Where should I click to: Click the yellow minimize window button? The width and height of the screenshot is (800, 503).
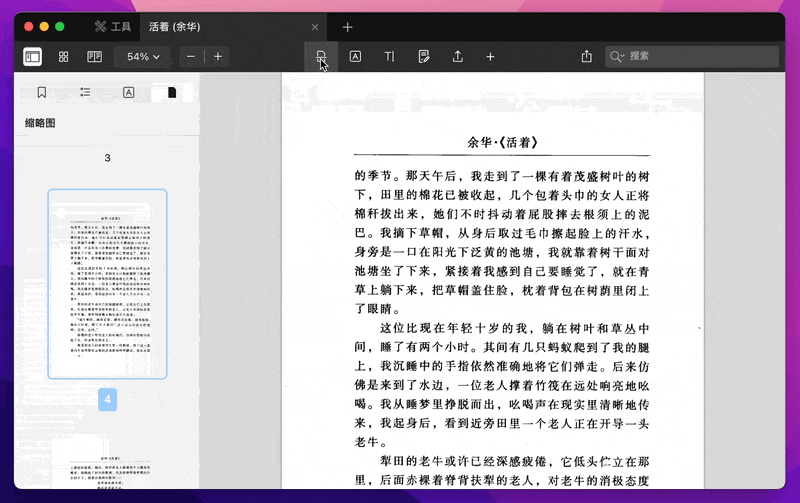tap(44, 27)
